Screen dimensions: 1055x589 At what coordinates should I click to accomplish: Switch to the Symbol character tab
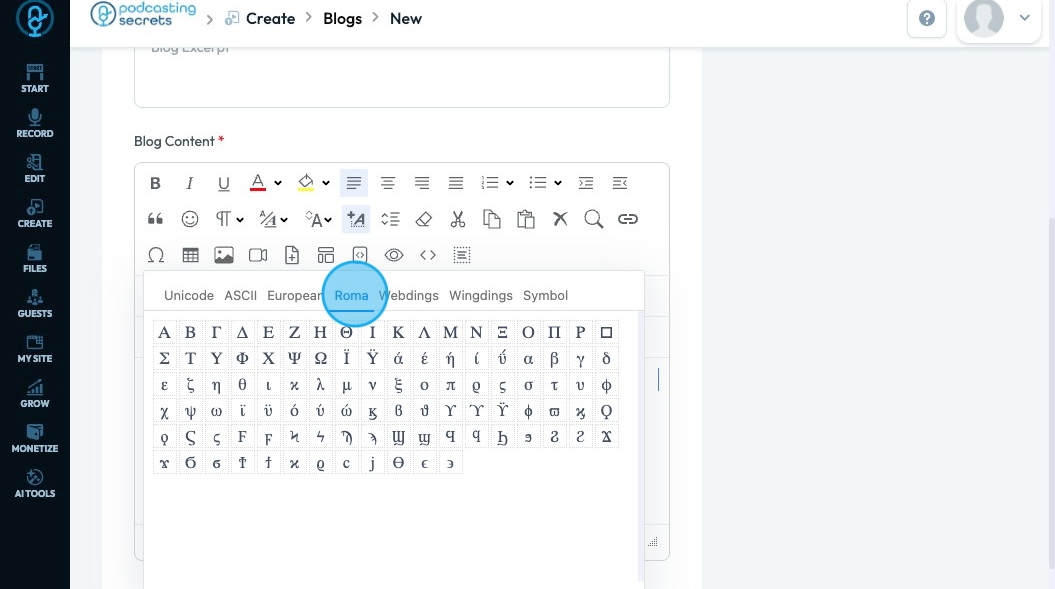(x=546, y=296)
